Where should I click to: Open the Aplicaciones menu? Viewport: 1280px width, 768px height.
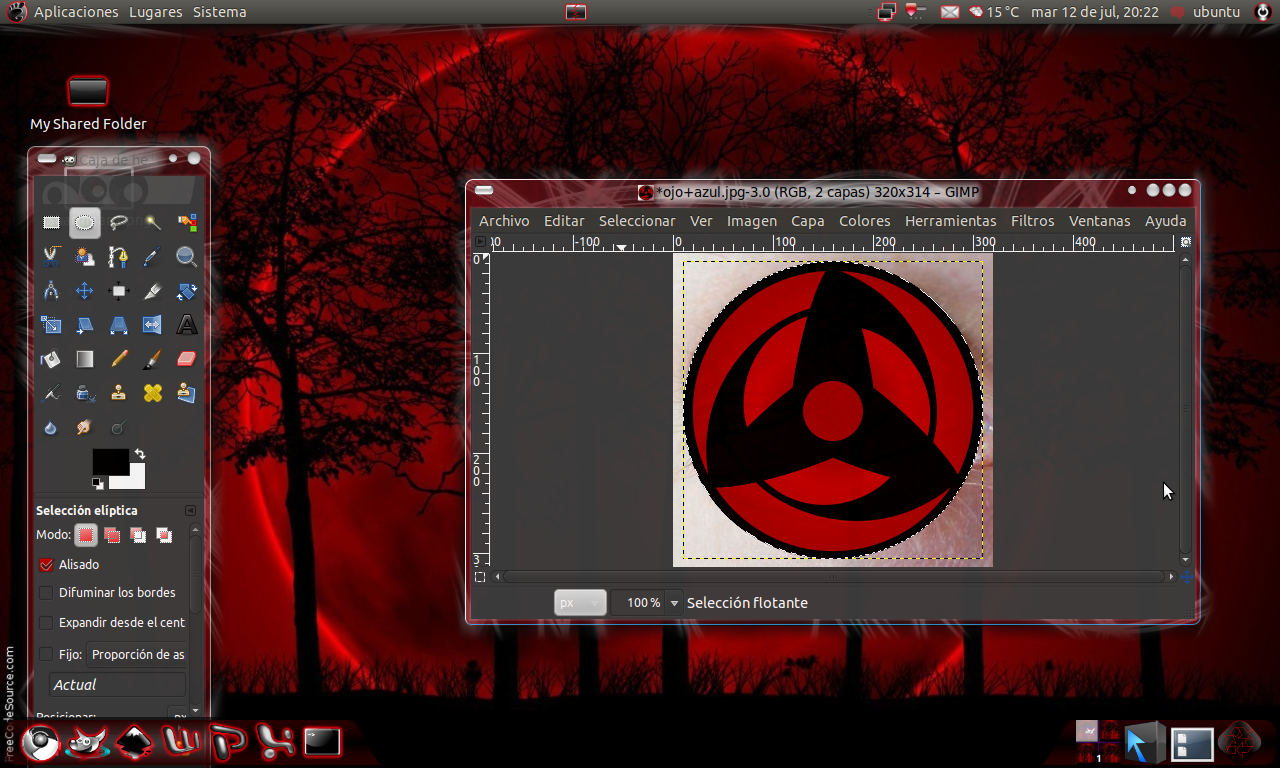[76, 12]
